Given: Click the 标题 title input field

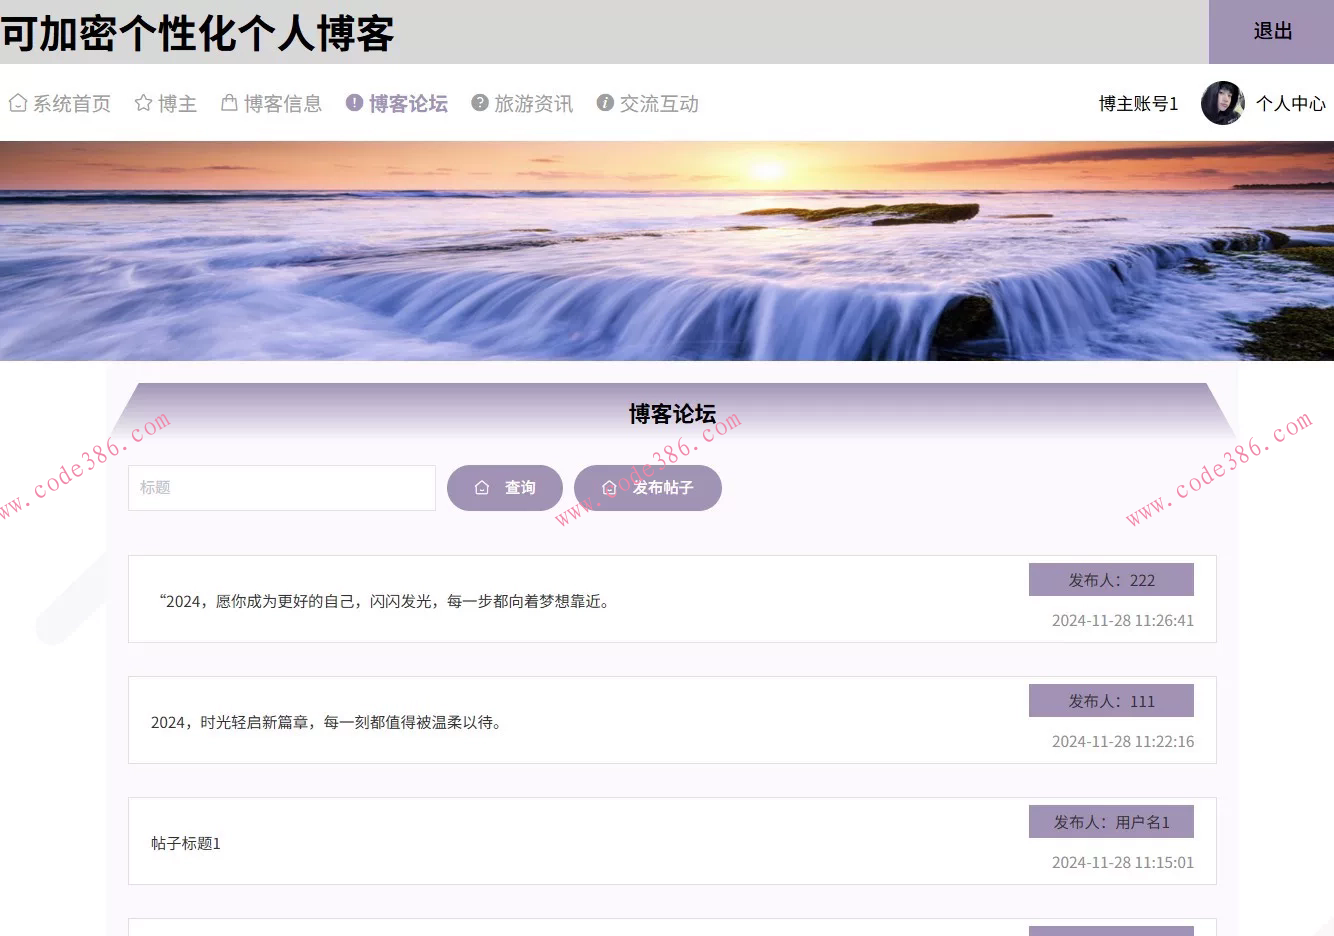Looking at the screenshot, I should click(281, 488).
